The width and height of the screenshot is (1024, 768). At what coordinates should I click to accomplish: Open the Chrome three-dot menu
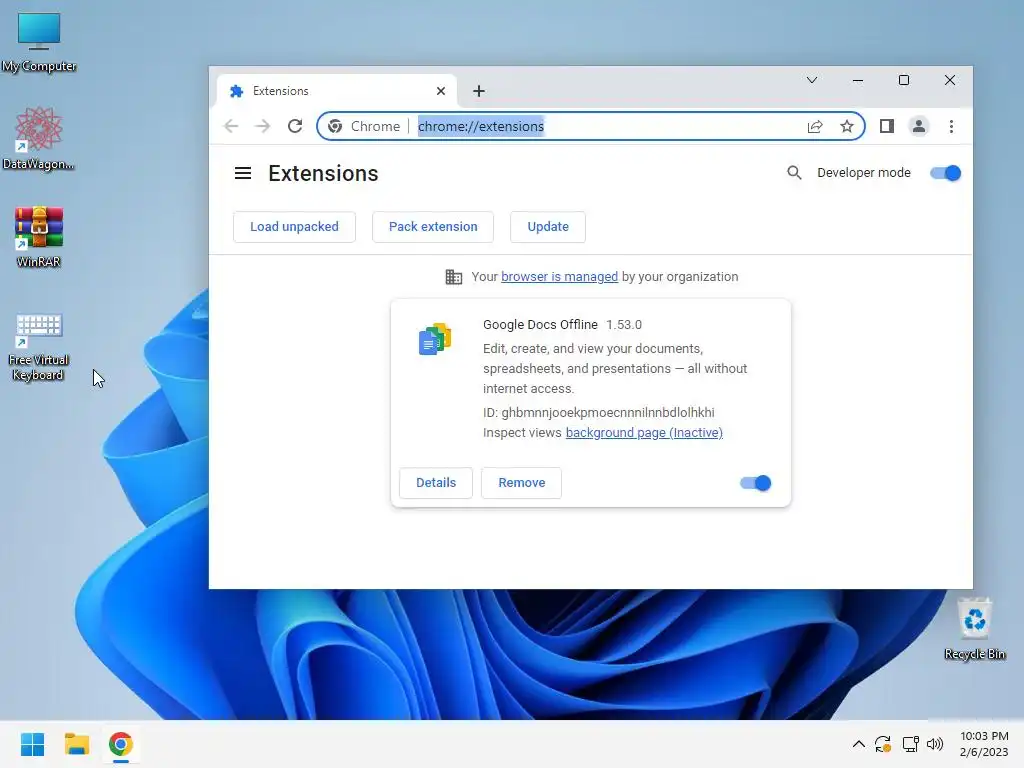(x=952, y=126)
